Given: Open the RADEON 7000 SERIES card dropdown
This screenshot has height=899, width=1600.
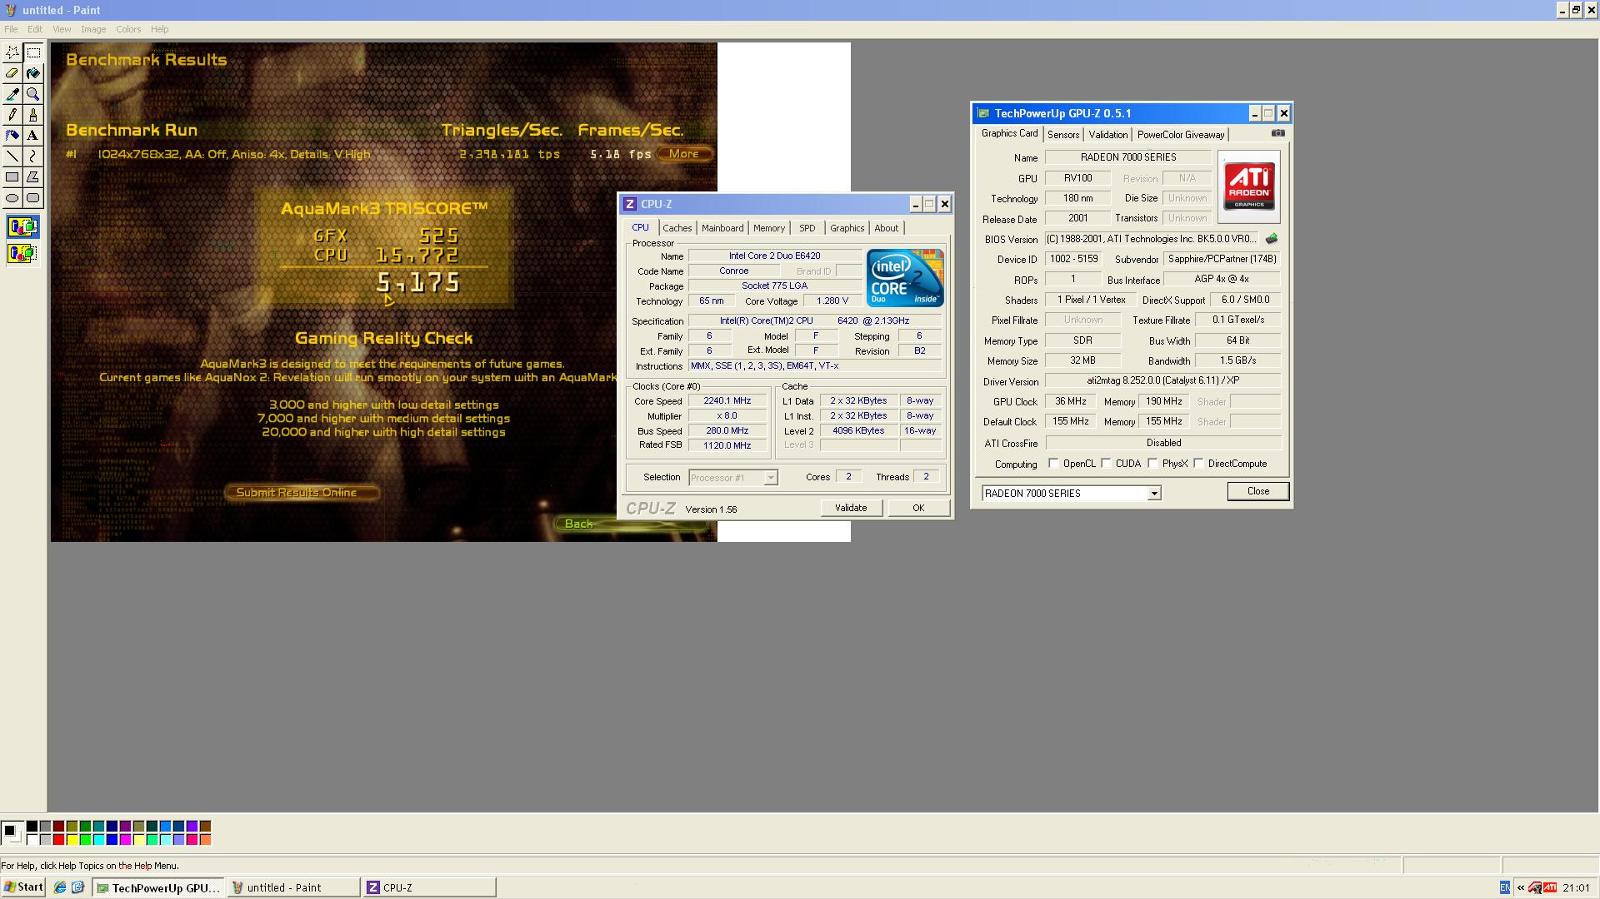Looking at the screenshot, I should pos(1154,493).
